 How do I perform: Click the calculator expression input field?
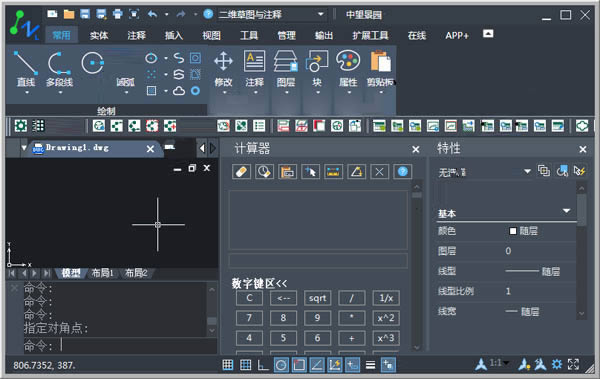[318, 261]
